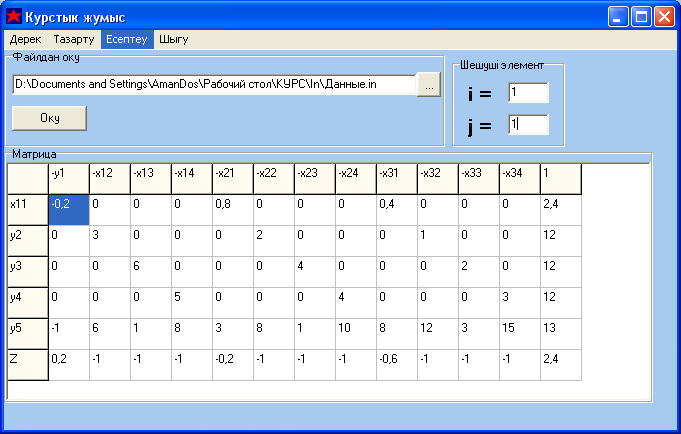The image size is (681, 434).
Task: Select the -y1 column header
Action: click(x=69, y=179)
